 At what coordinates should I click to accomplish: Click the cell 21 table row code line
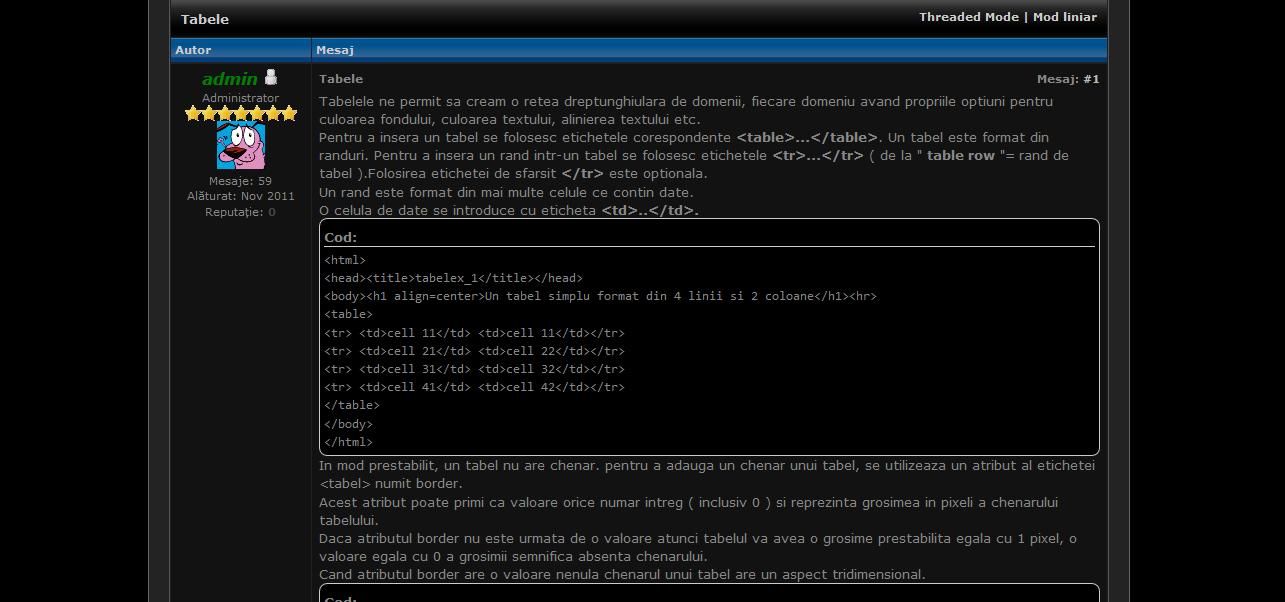(x=474, y=351)
